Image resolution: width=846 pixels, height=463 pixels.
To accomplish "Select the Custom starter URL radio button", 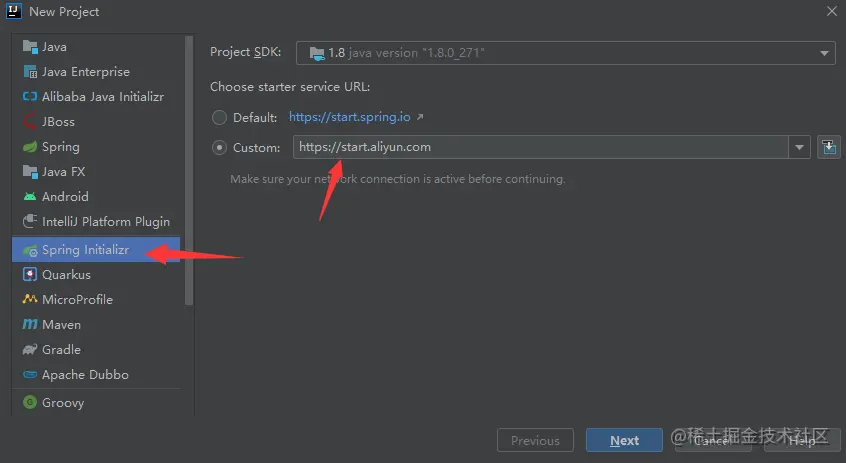I will [x=219, y=147].
